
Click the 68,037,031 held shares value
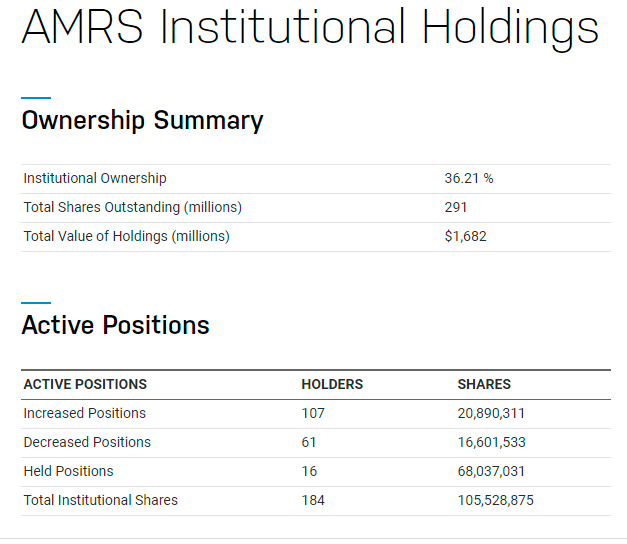pyautogui.click(x=491, y=471)
